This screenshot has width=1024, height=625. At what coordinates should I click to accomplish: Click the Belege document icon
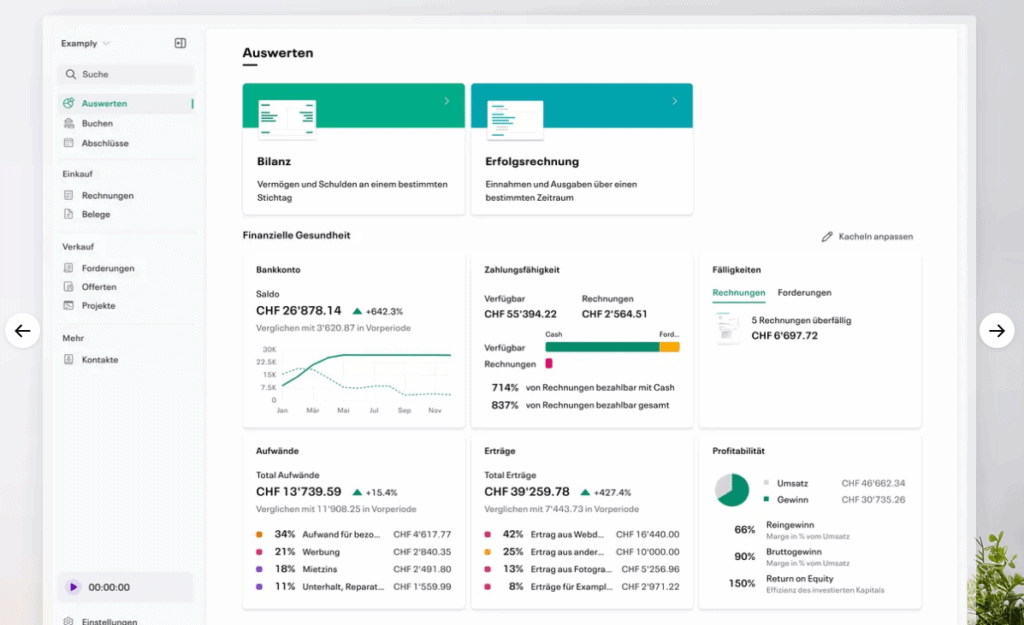click(68, 214)
